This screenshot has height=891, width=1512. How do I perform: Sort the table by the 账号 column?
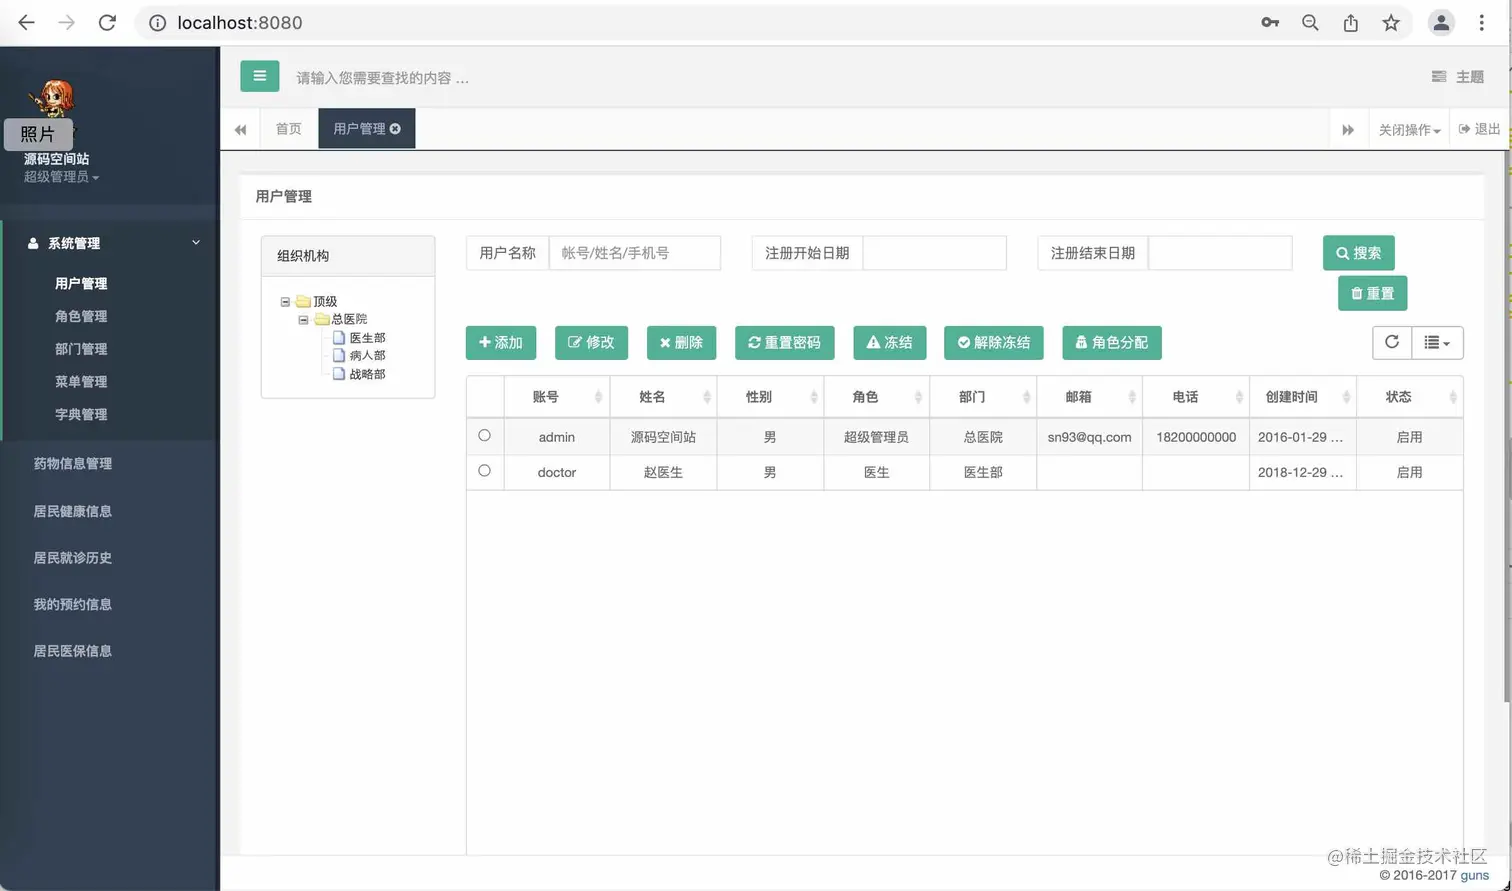(545, 396)
